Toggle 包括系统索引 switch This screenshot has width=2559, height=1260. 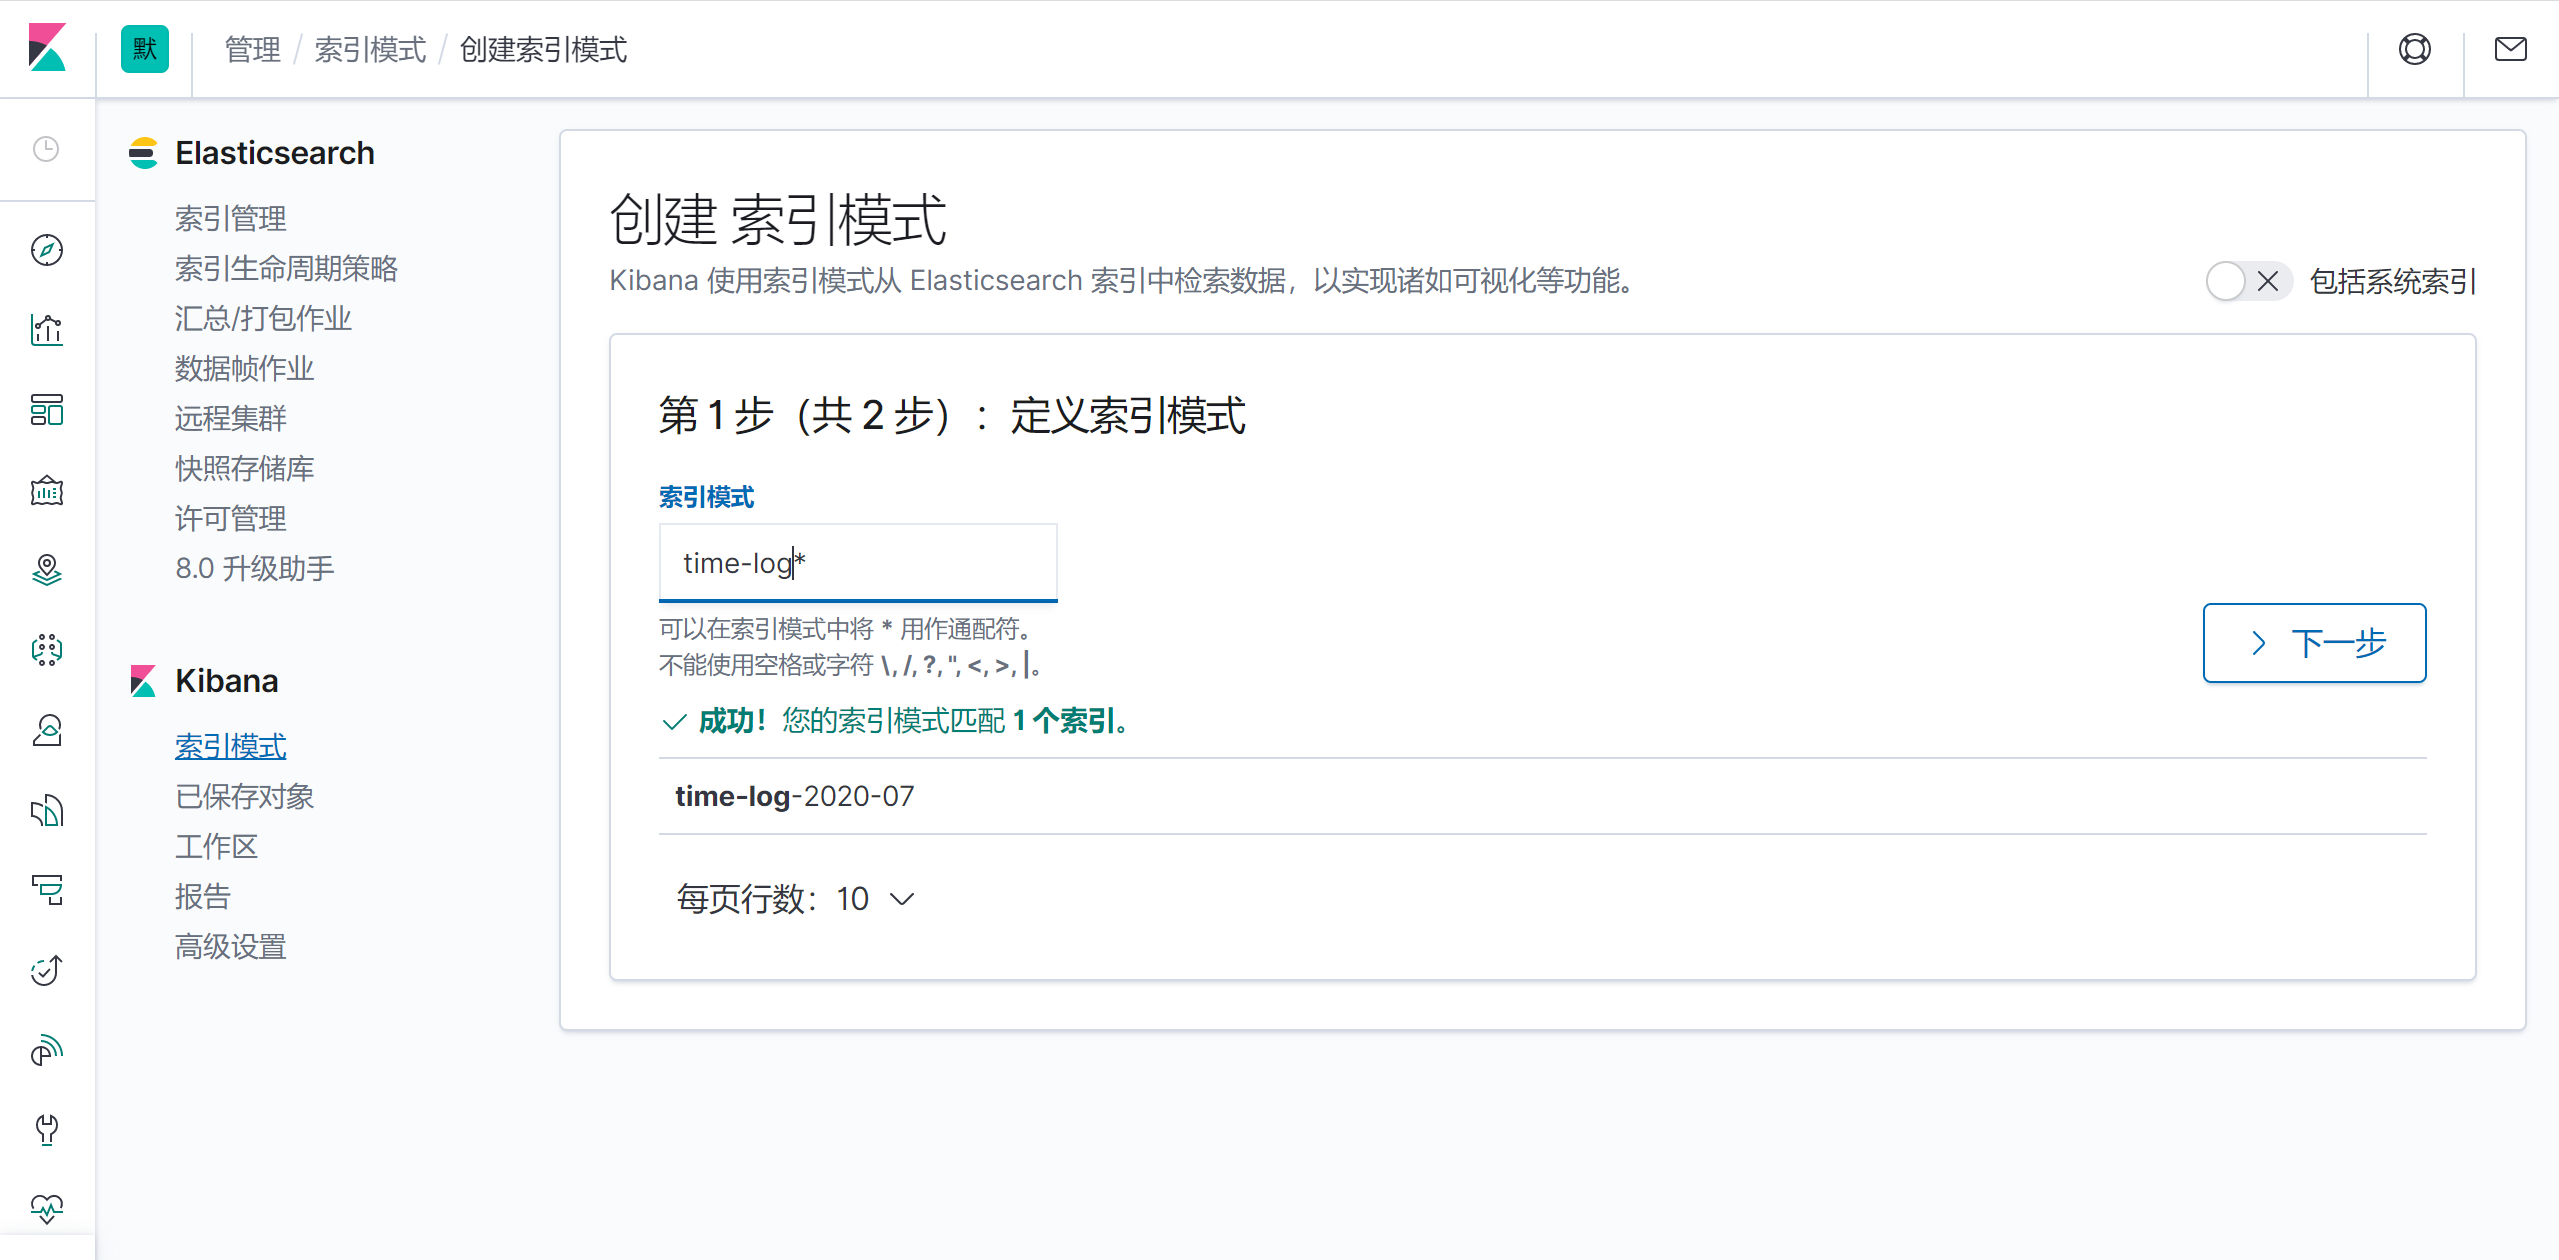click(x=2248, y=281)
